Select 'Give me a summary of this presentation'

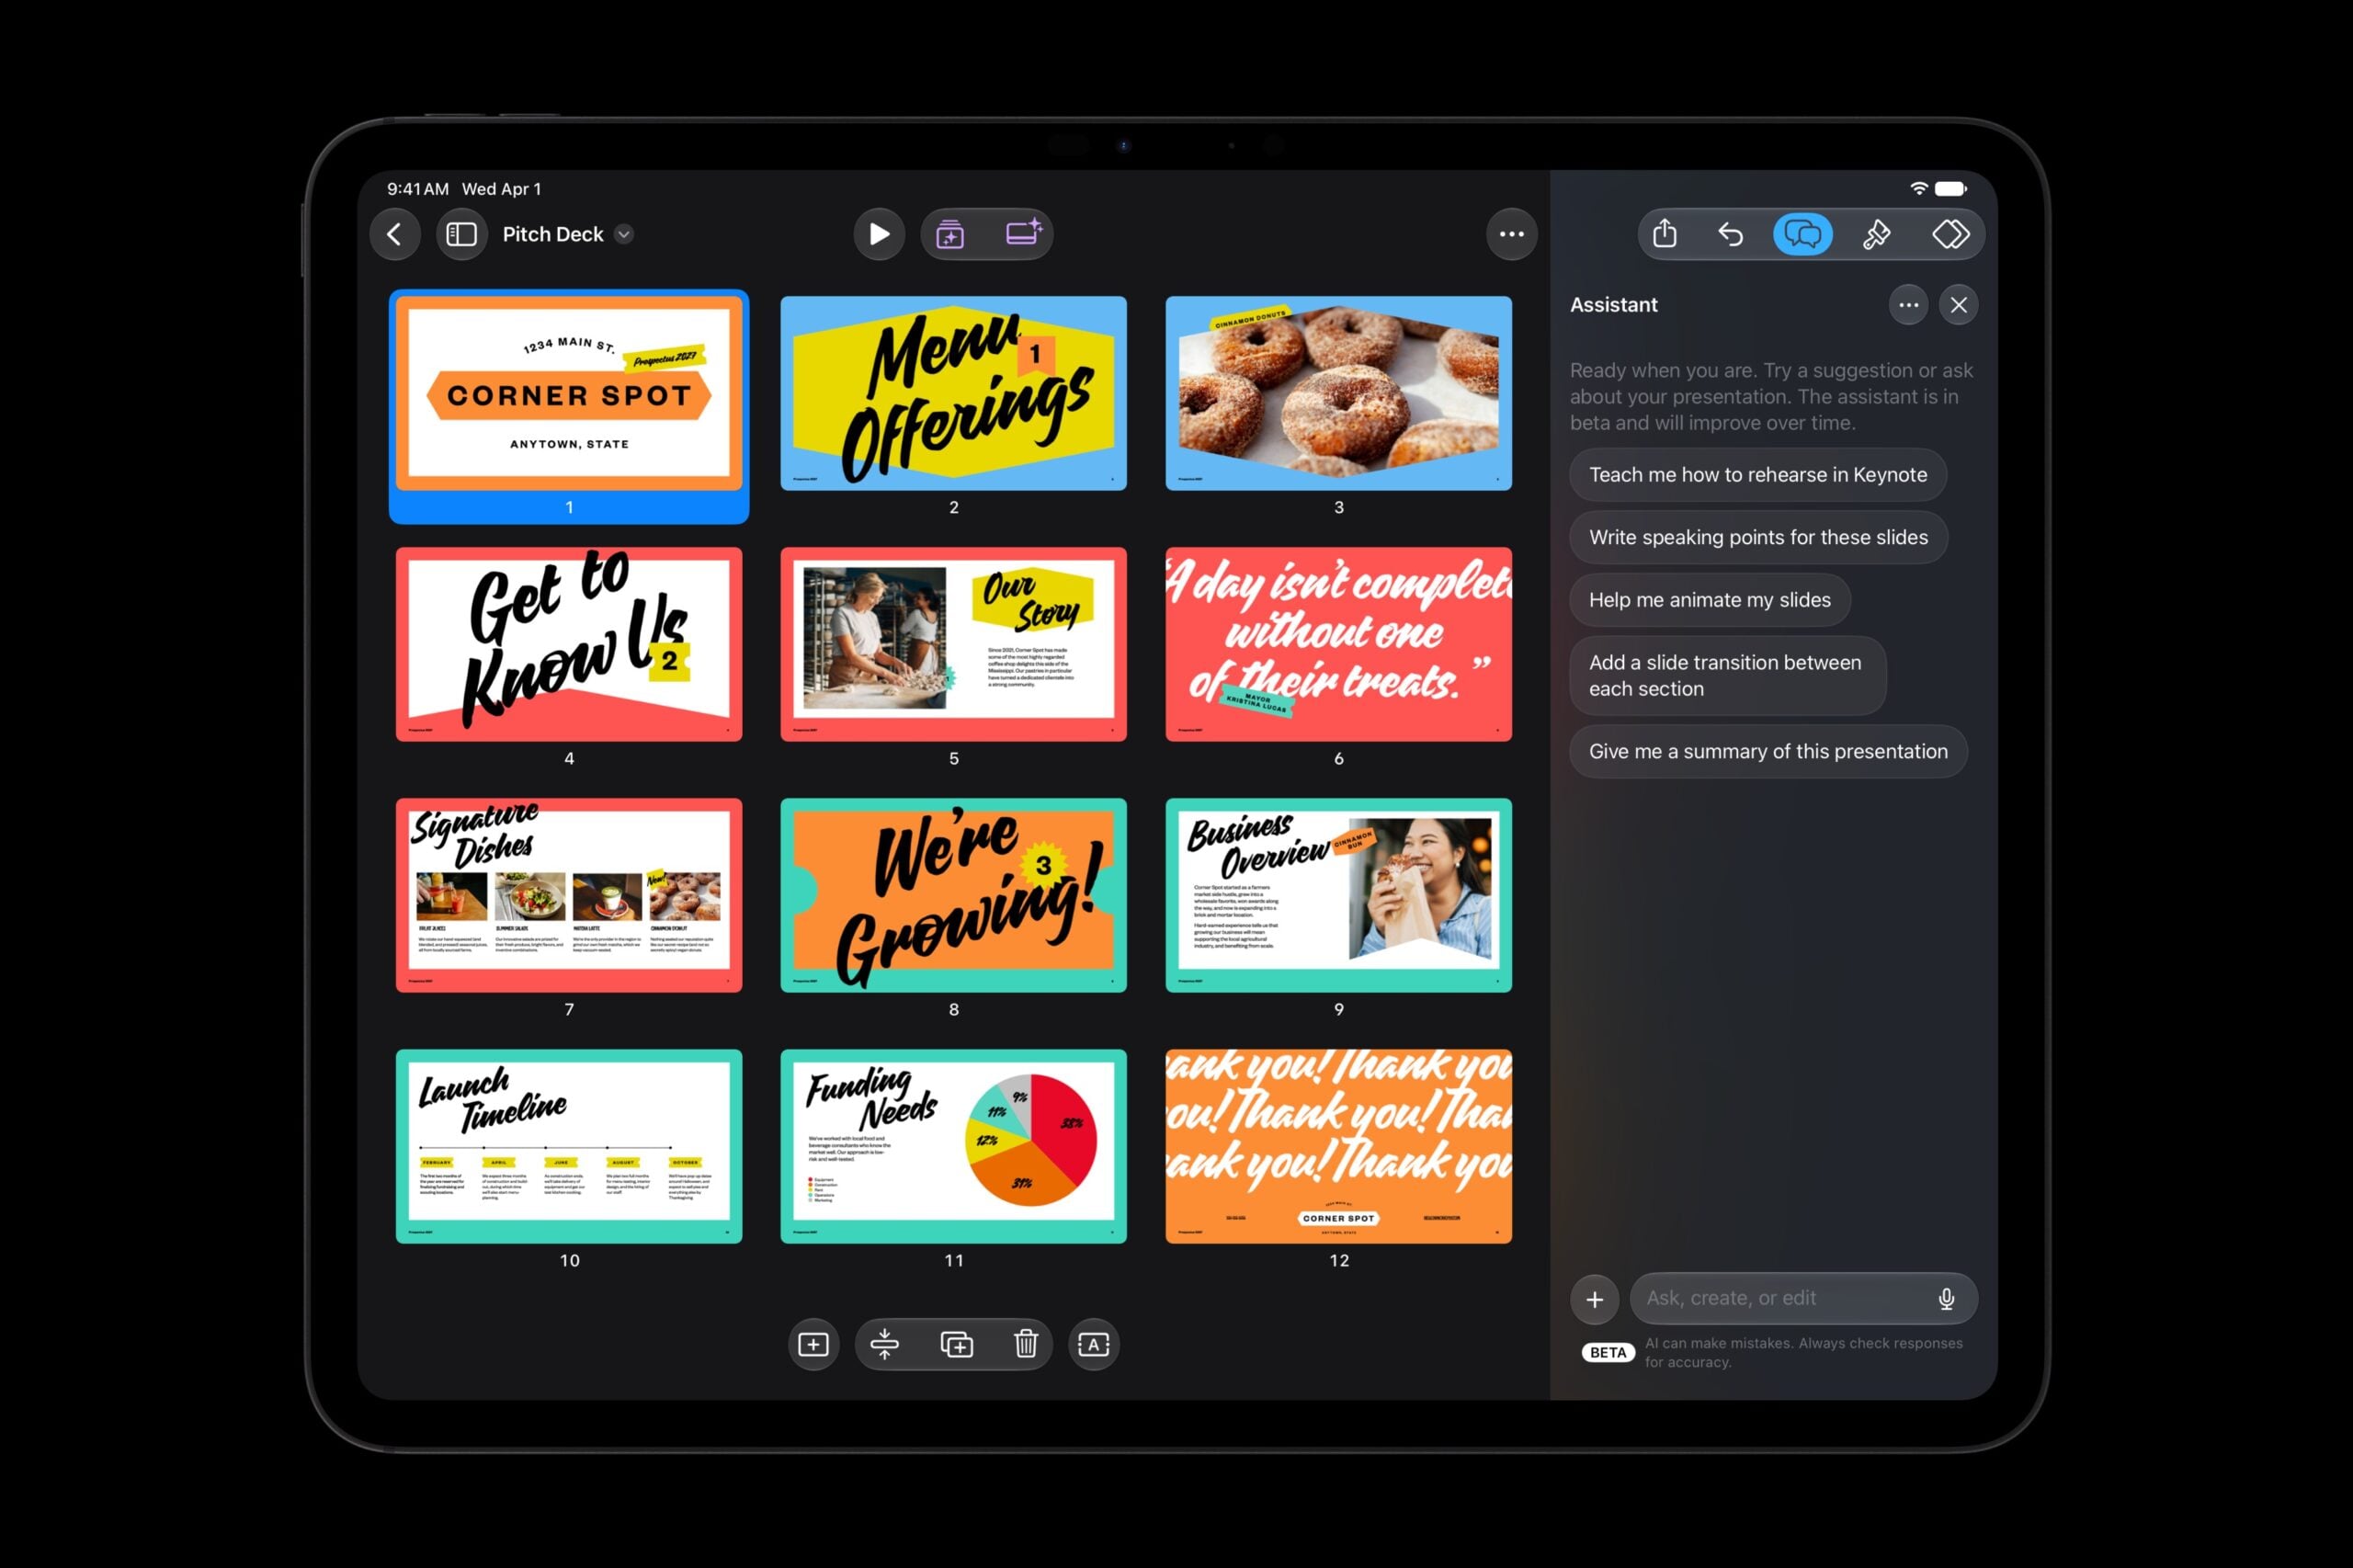coord(1768,751)
